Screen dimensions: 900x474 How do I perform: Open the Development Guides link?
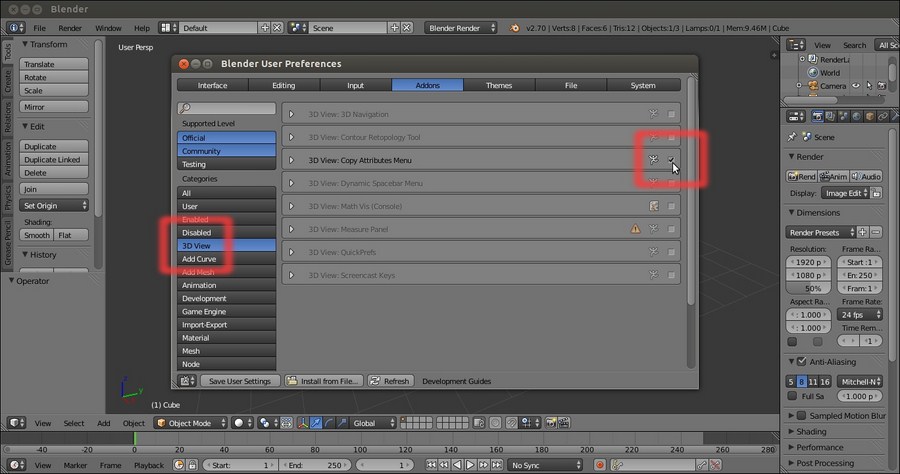(456, 381)
